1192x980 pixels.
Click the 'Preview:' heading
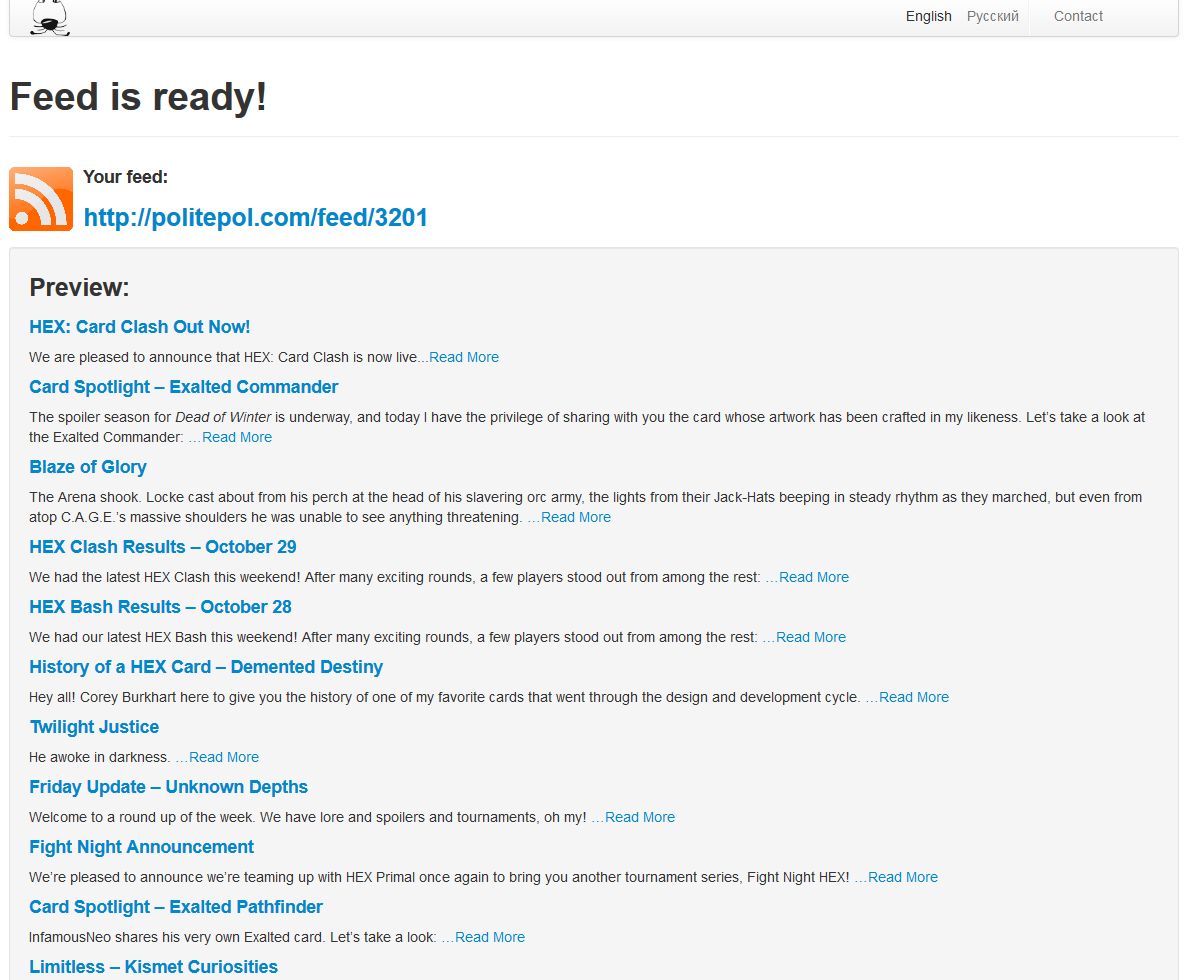[x=79, y=287]
